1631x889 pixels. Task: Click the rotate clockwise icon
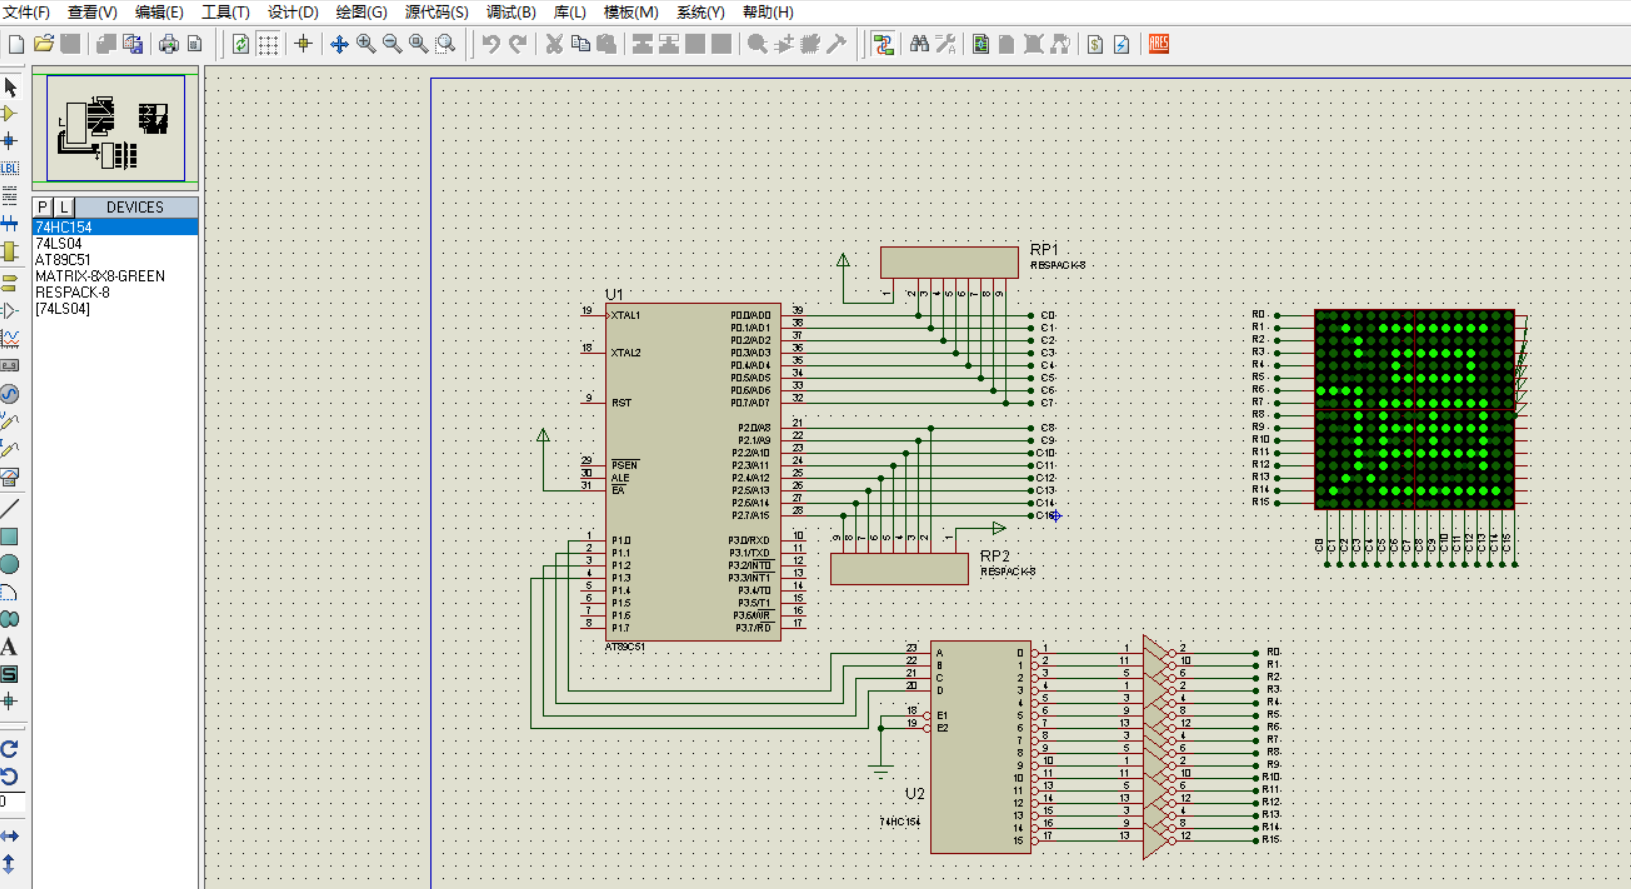10,749
